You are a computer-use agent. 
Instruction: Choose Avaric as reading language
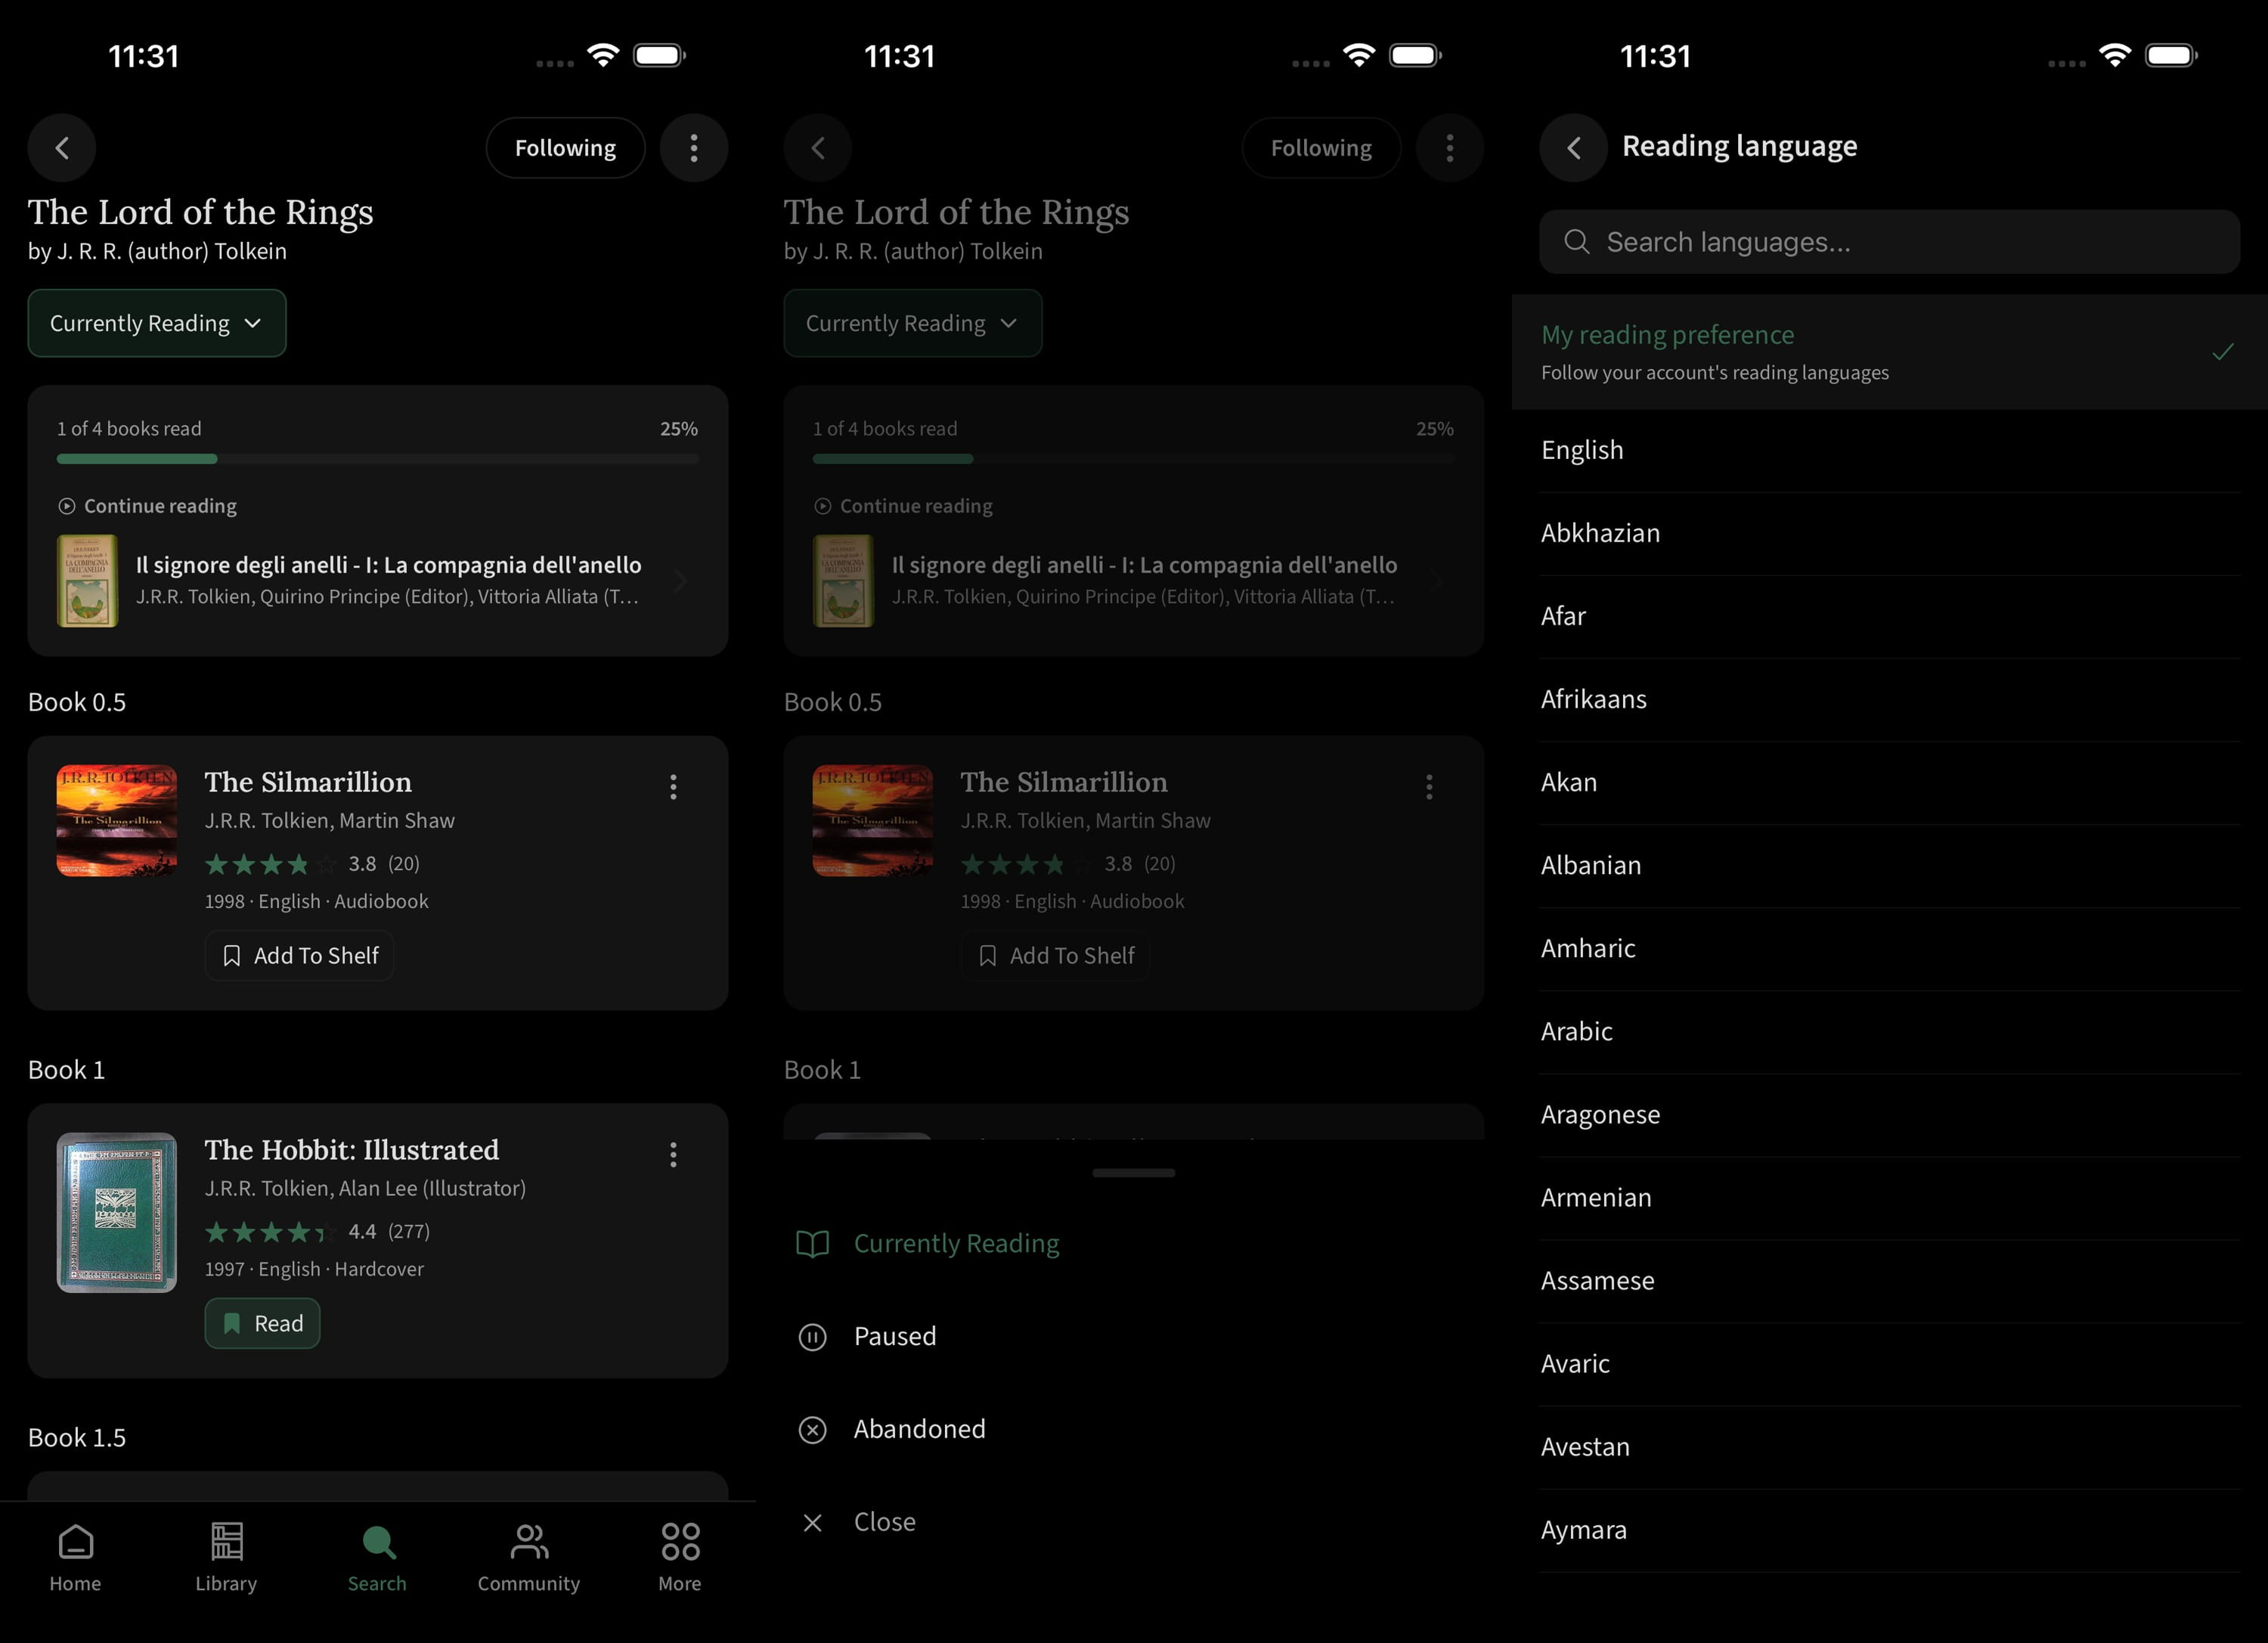tap(1890, 1364)
